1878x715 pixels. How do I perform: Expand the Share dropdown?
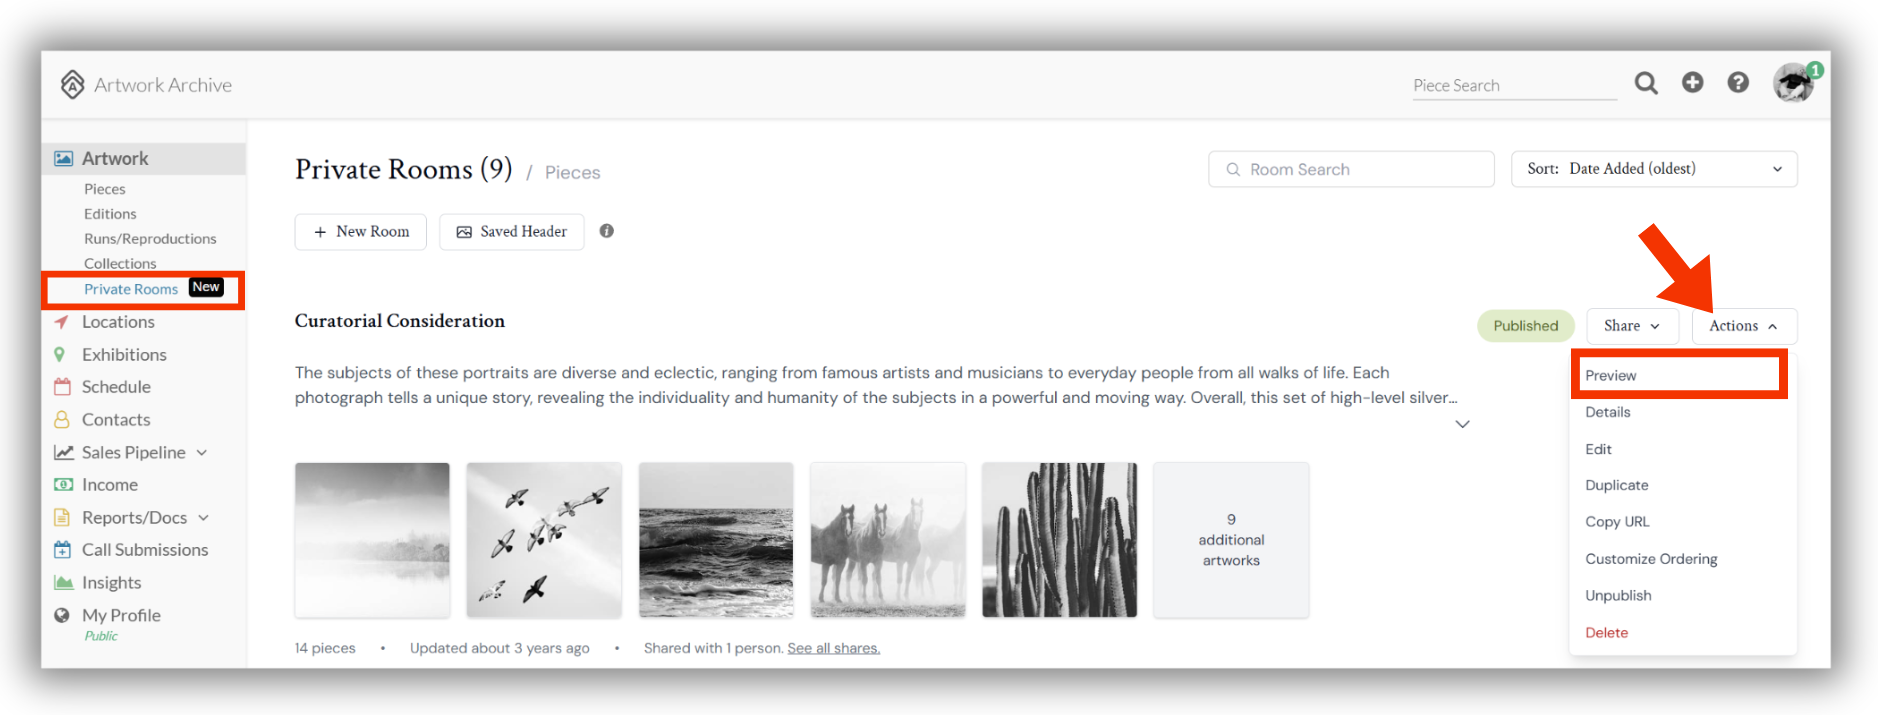(1632, 326)
